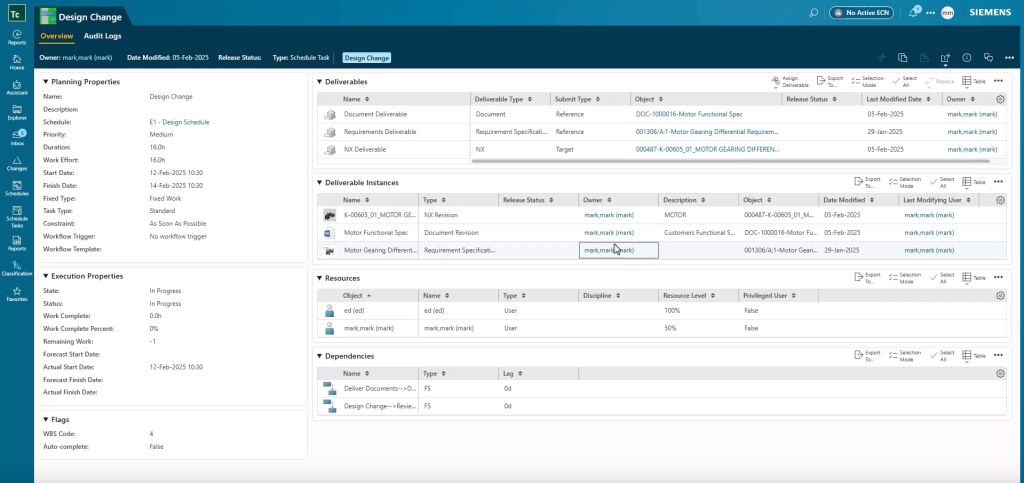
Task: Sort Deliverables by Last Modified Date
Action: point(897,99)
